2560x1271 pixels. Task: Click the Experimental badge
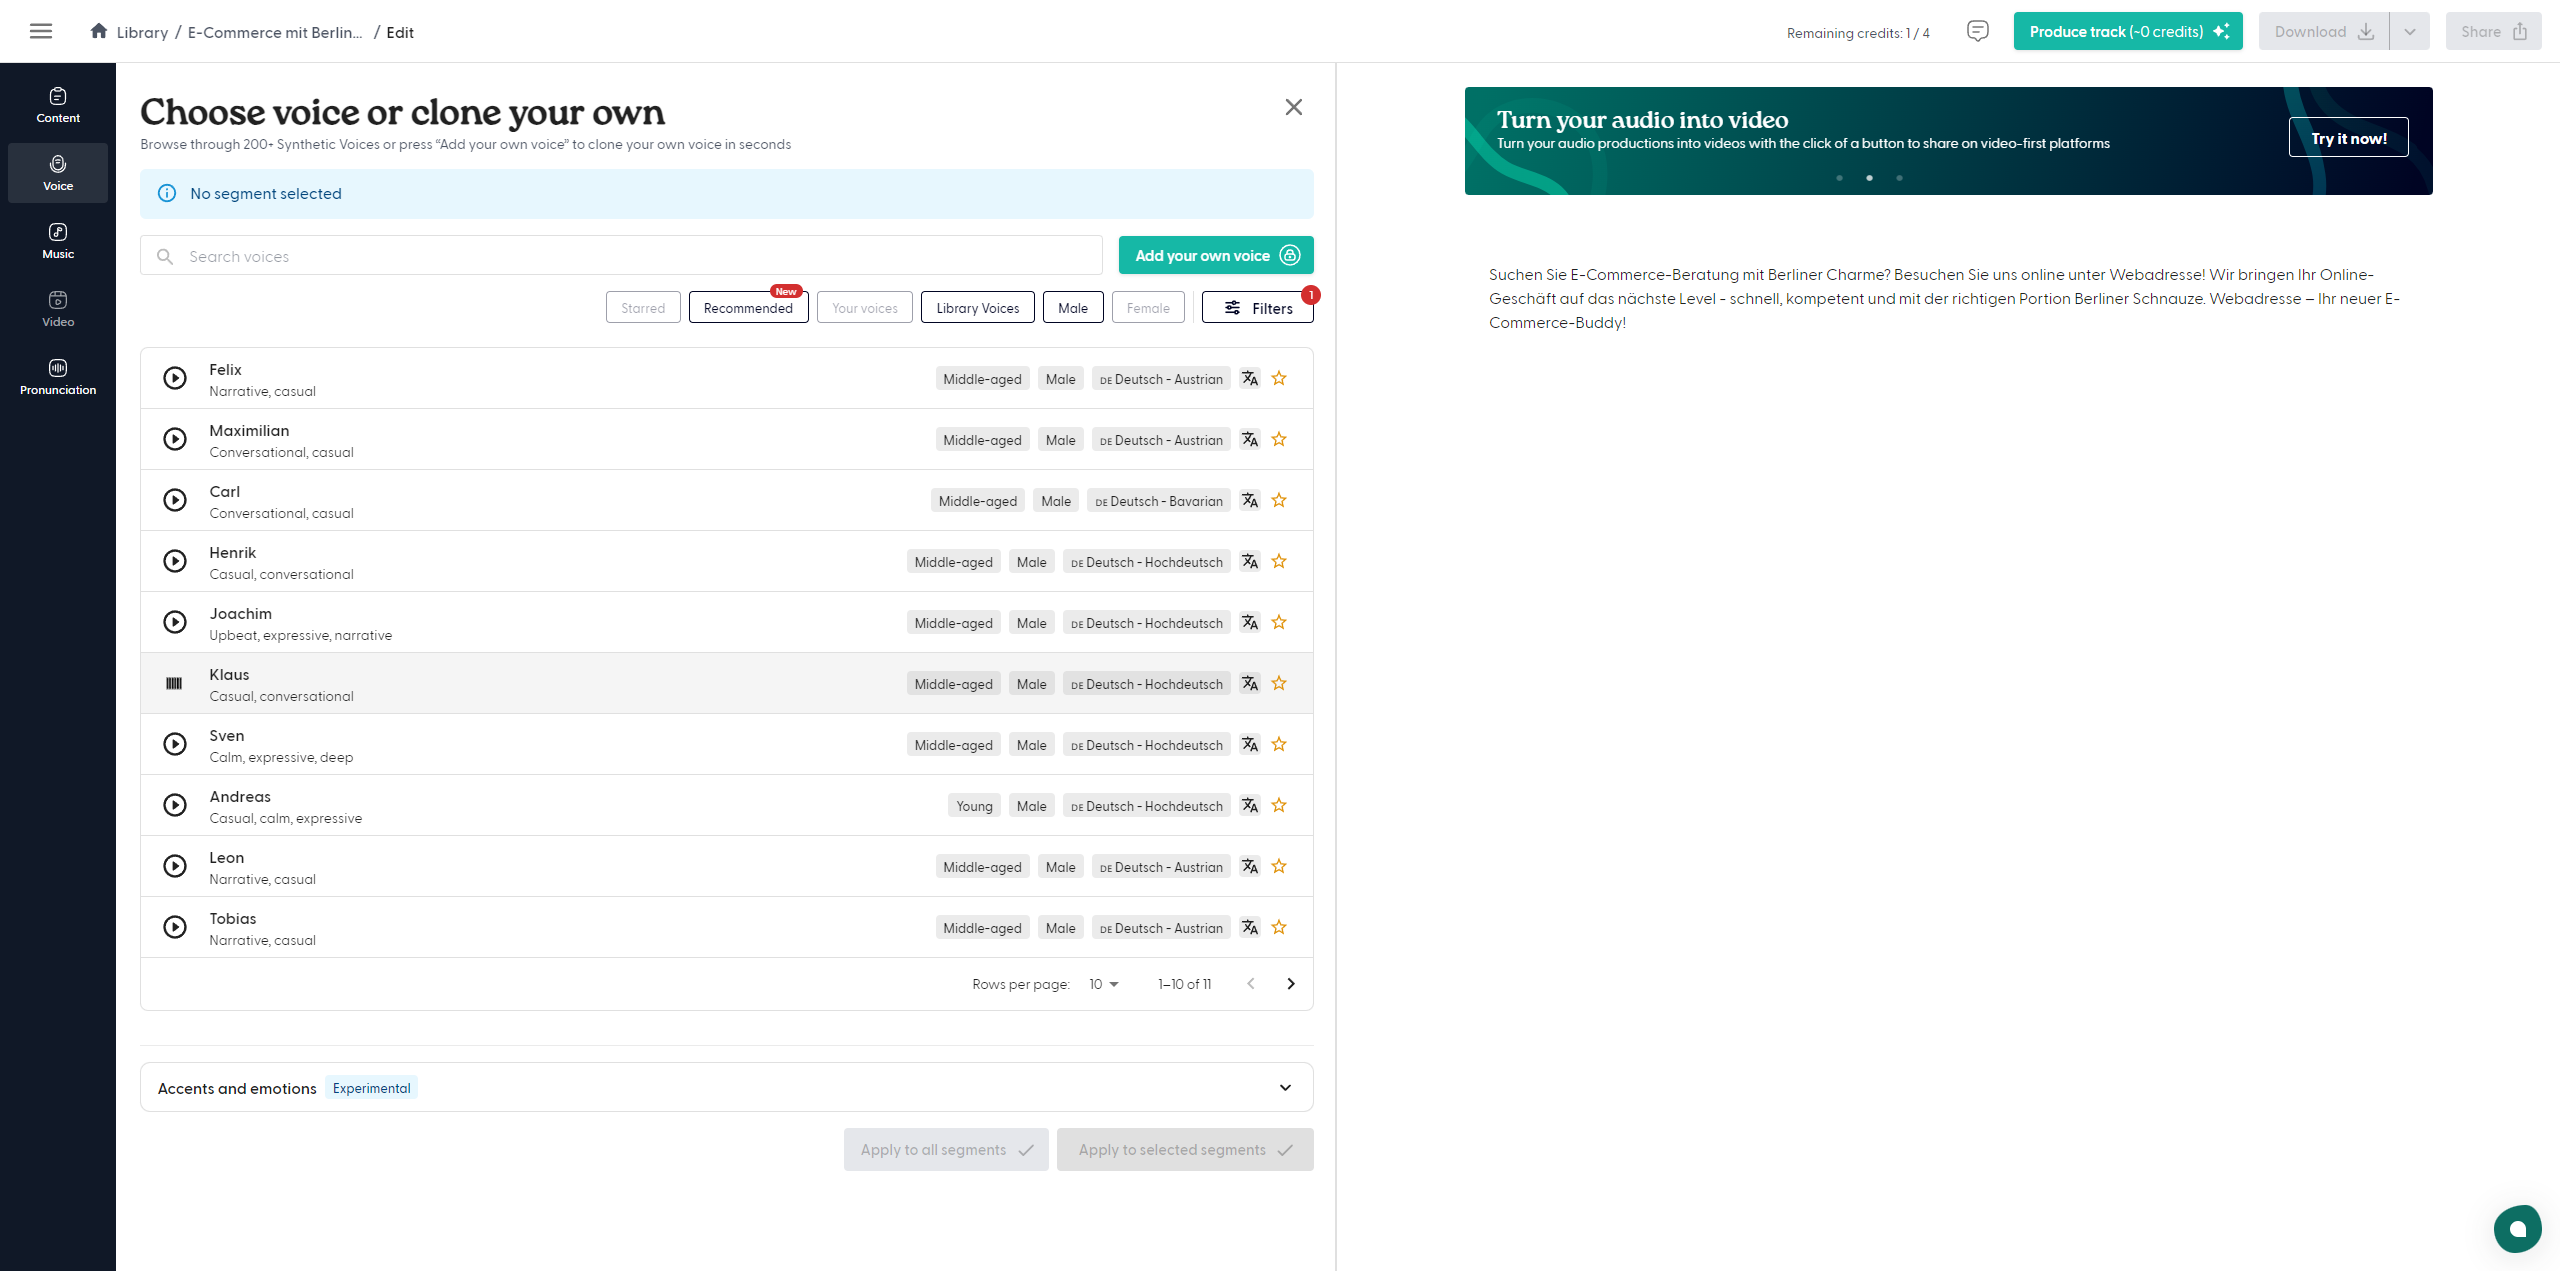pos(371,1088)
